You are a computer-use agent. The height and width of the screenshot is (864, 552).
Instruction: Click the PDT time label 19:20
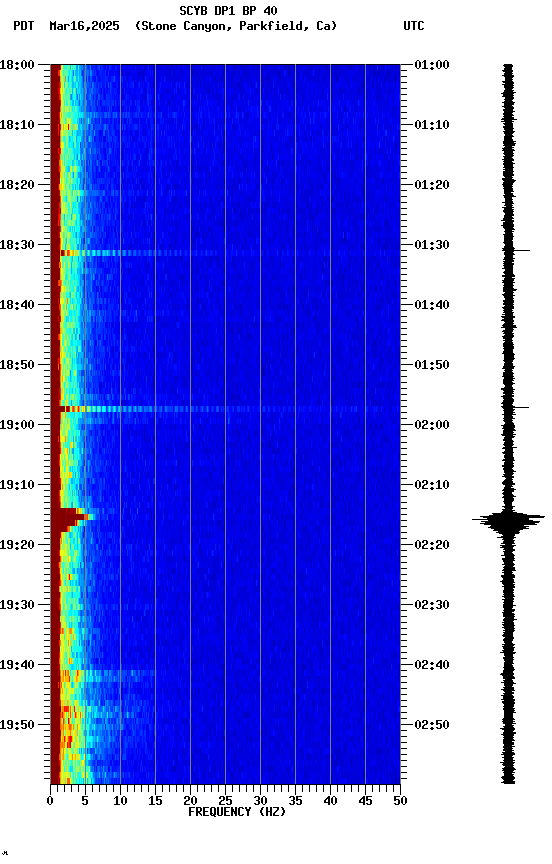tap(17, 545)
